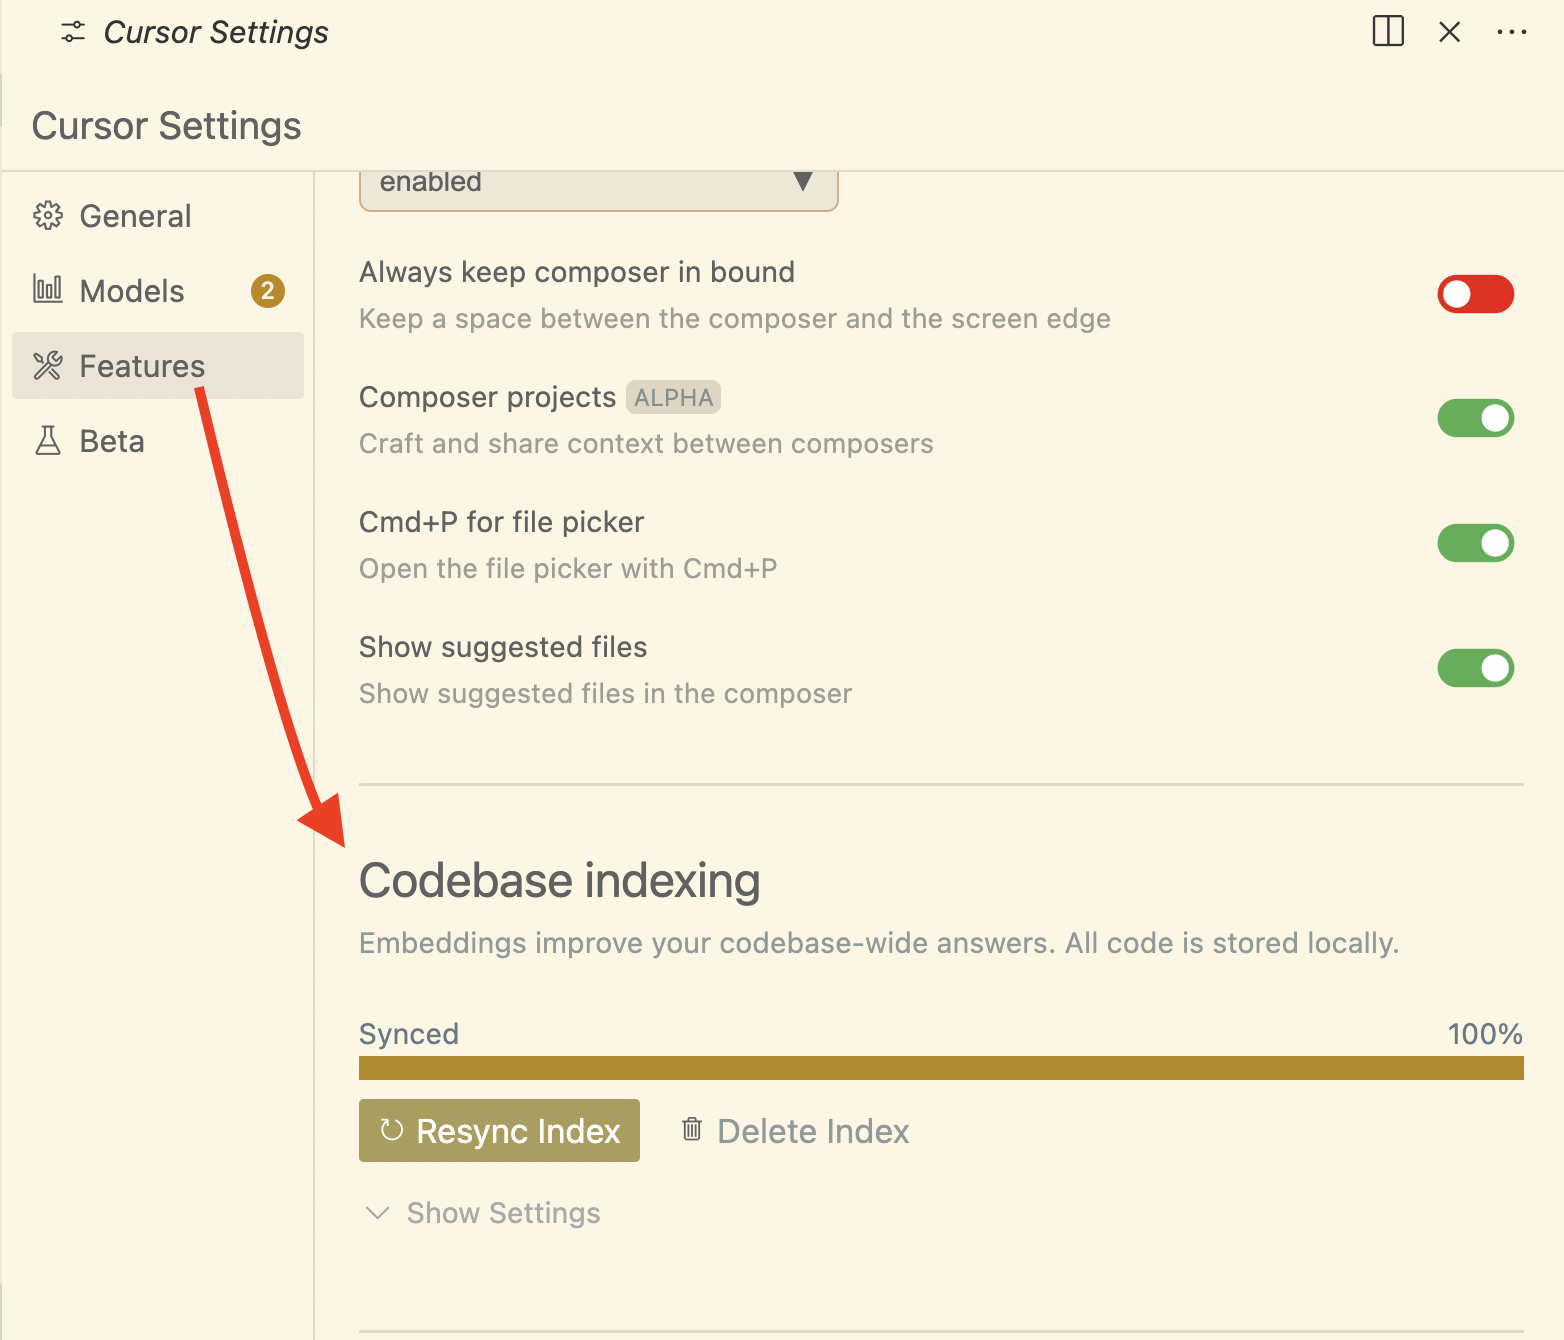Image resolution: width=1564 pixels, height=1340 pixels.
Task: Open the enabled dropdown menu
Action: click(x=598, y=187)
